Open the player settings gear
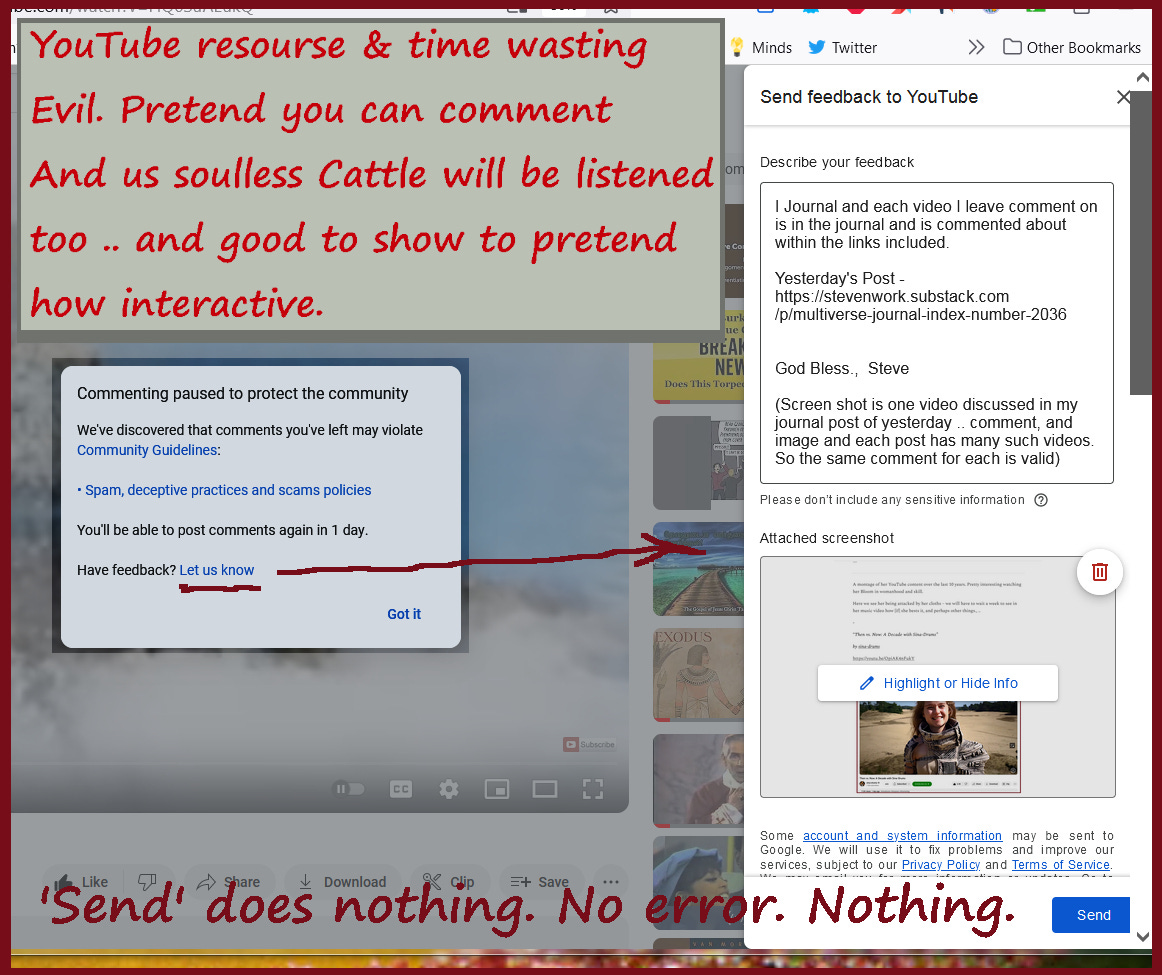 coord(448,789)
